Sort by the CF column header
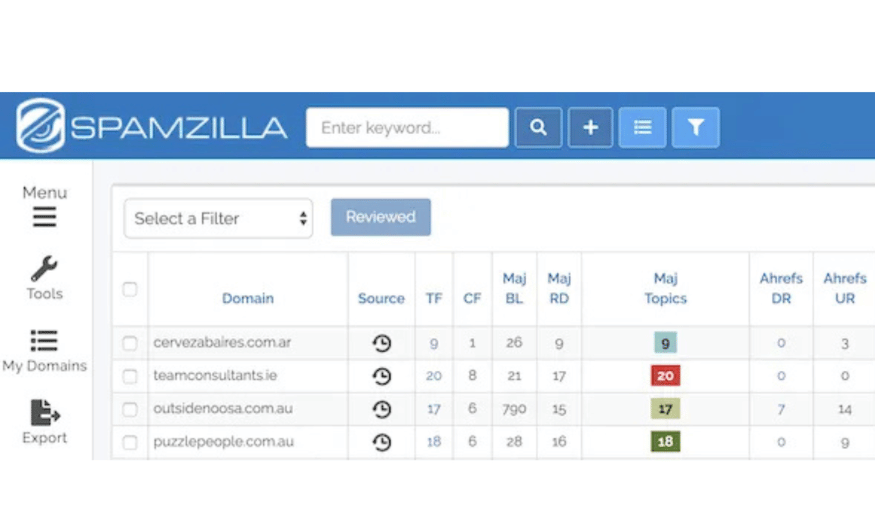 coord(472,298)
